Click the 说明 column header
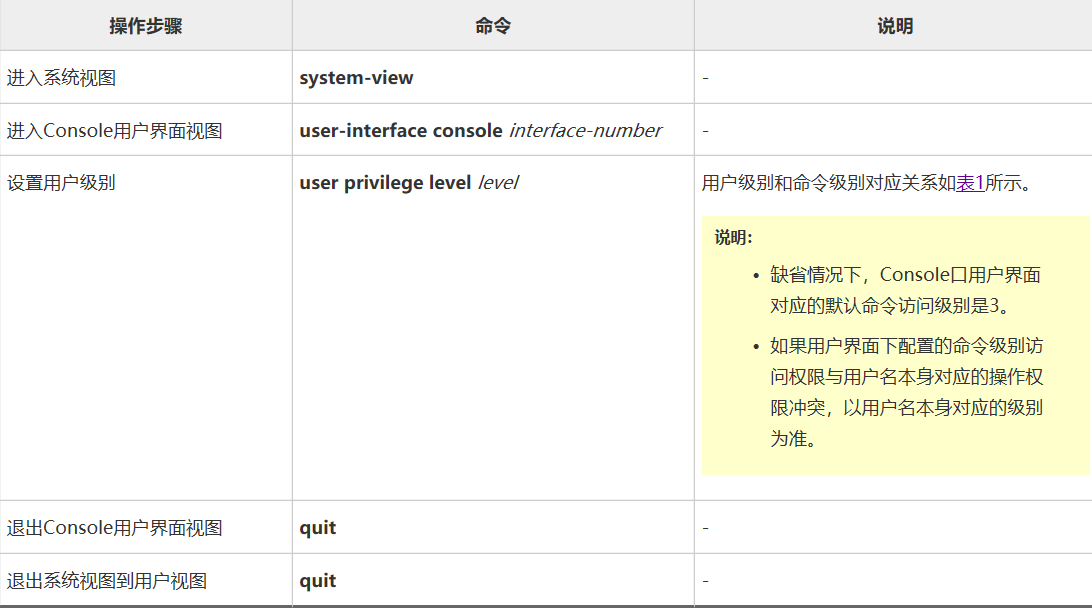Image resolution: width=1092 pixels, height=609 pixels. coord(894,26)
